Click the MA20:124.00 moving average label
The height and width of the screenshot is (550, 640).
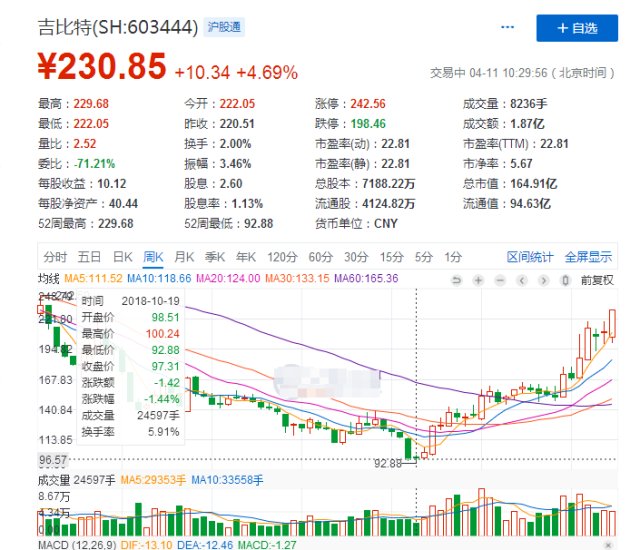click(x=228, y=279)
